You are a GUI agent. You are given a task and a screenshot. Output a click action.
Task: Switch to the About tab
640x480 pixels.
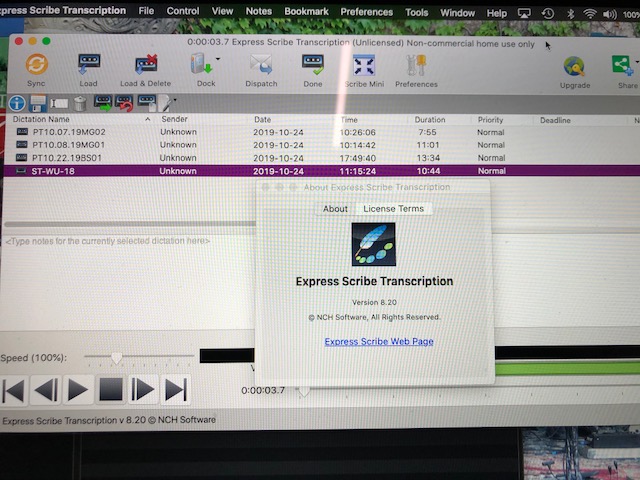pyautogui.click(x=335, y=209)
